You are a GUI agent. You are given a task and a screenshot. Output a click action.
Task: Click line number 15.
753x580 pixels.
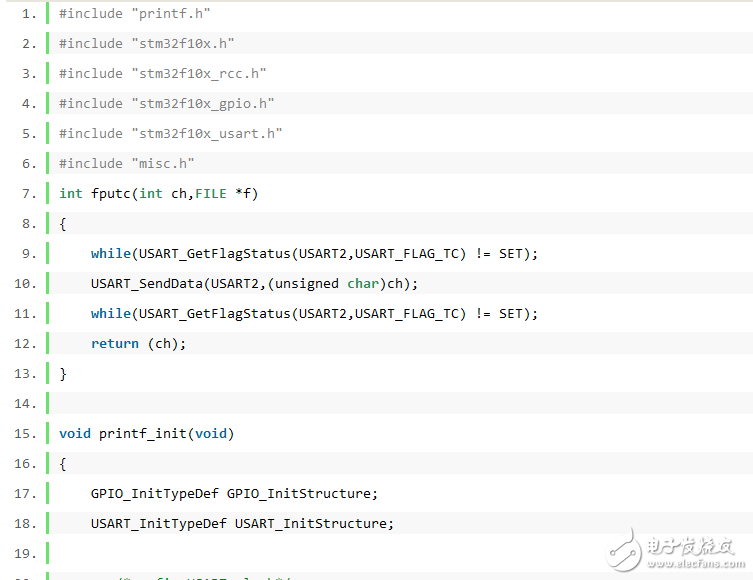point(25,434)
